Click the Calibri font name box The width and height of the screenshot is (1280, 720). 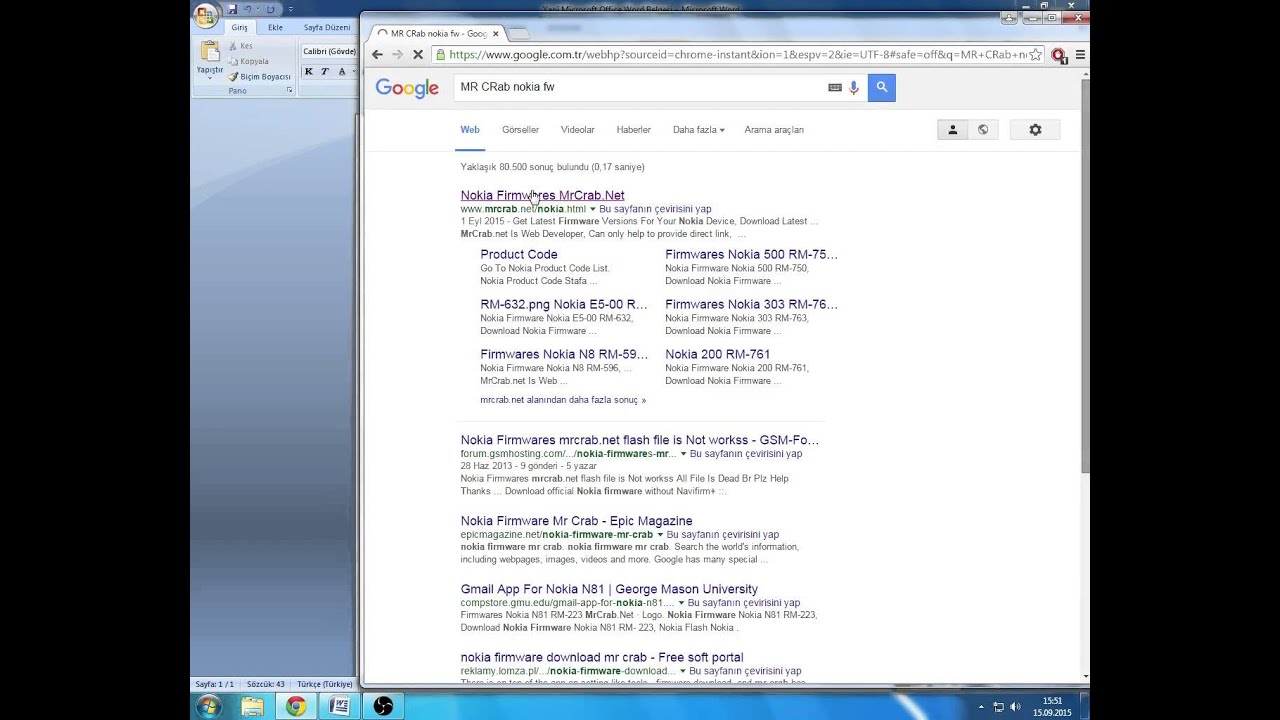329,51
